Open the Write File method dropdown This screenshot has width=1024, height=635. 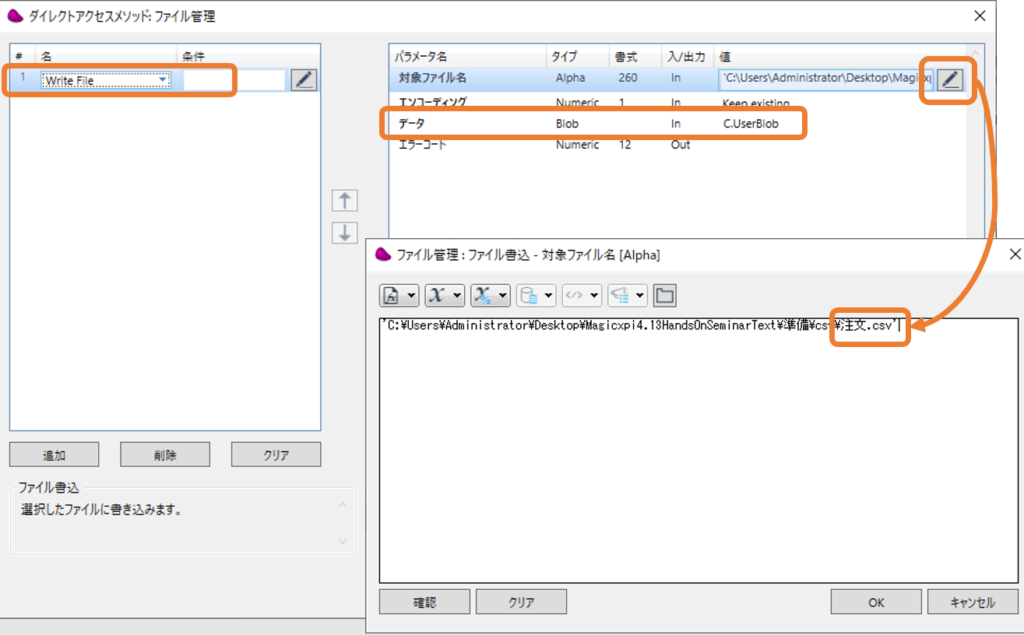(x=163, y=80)
